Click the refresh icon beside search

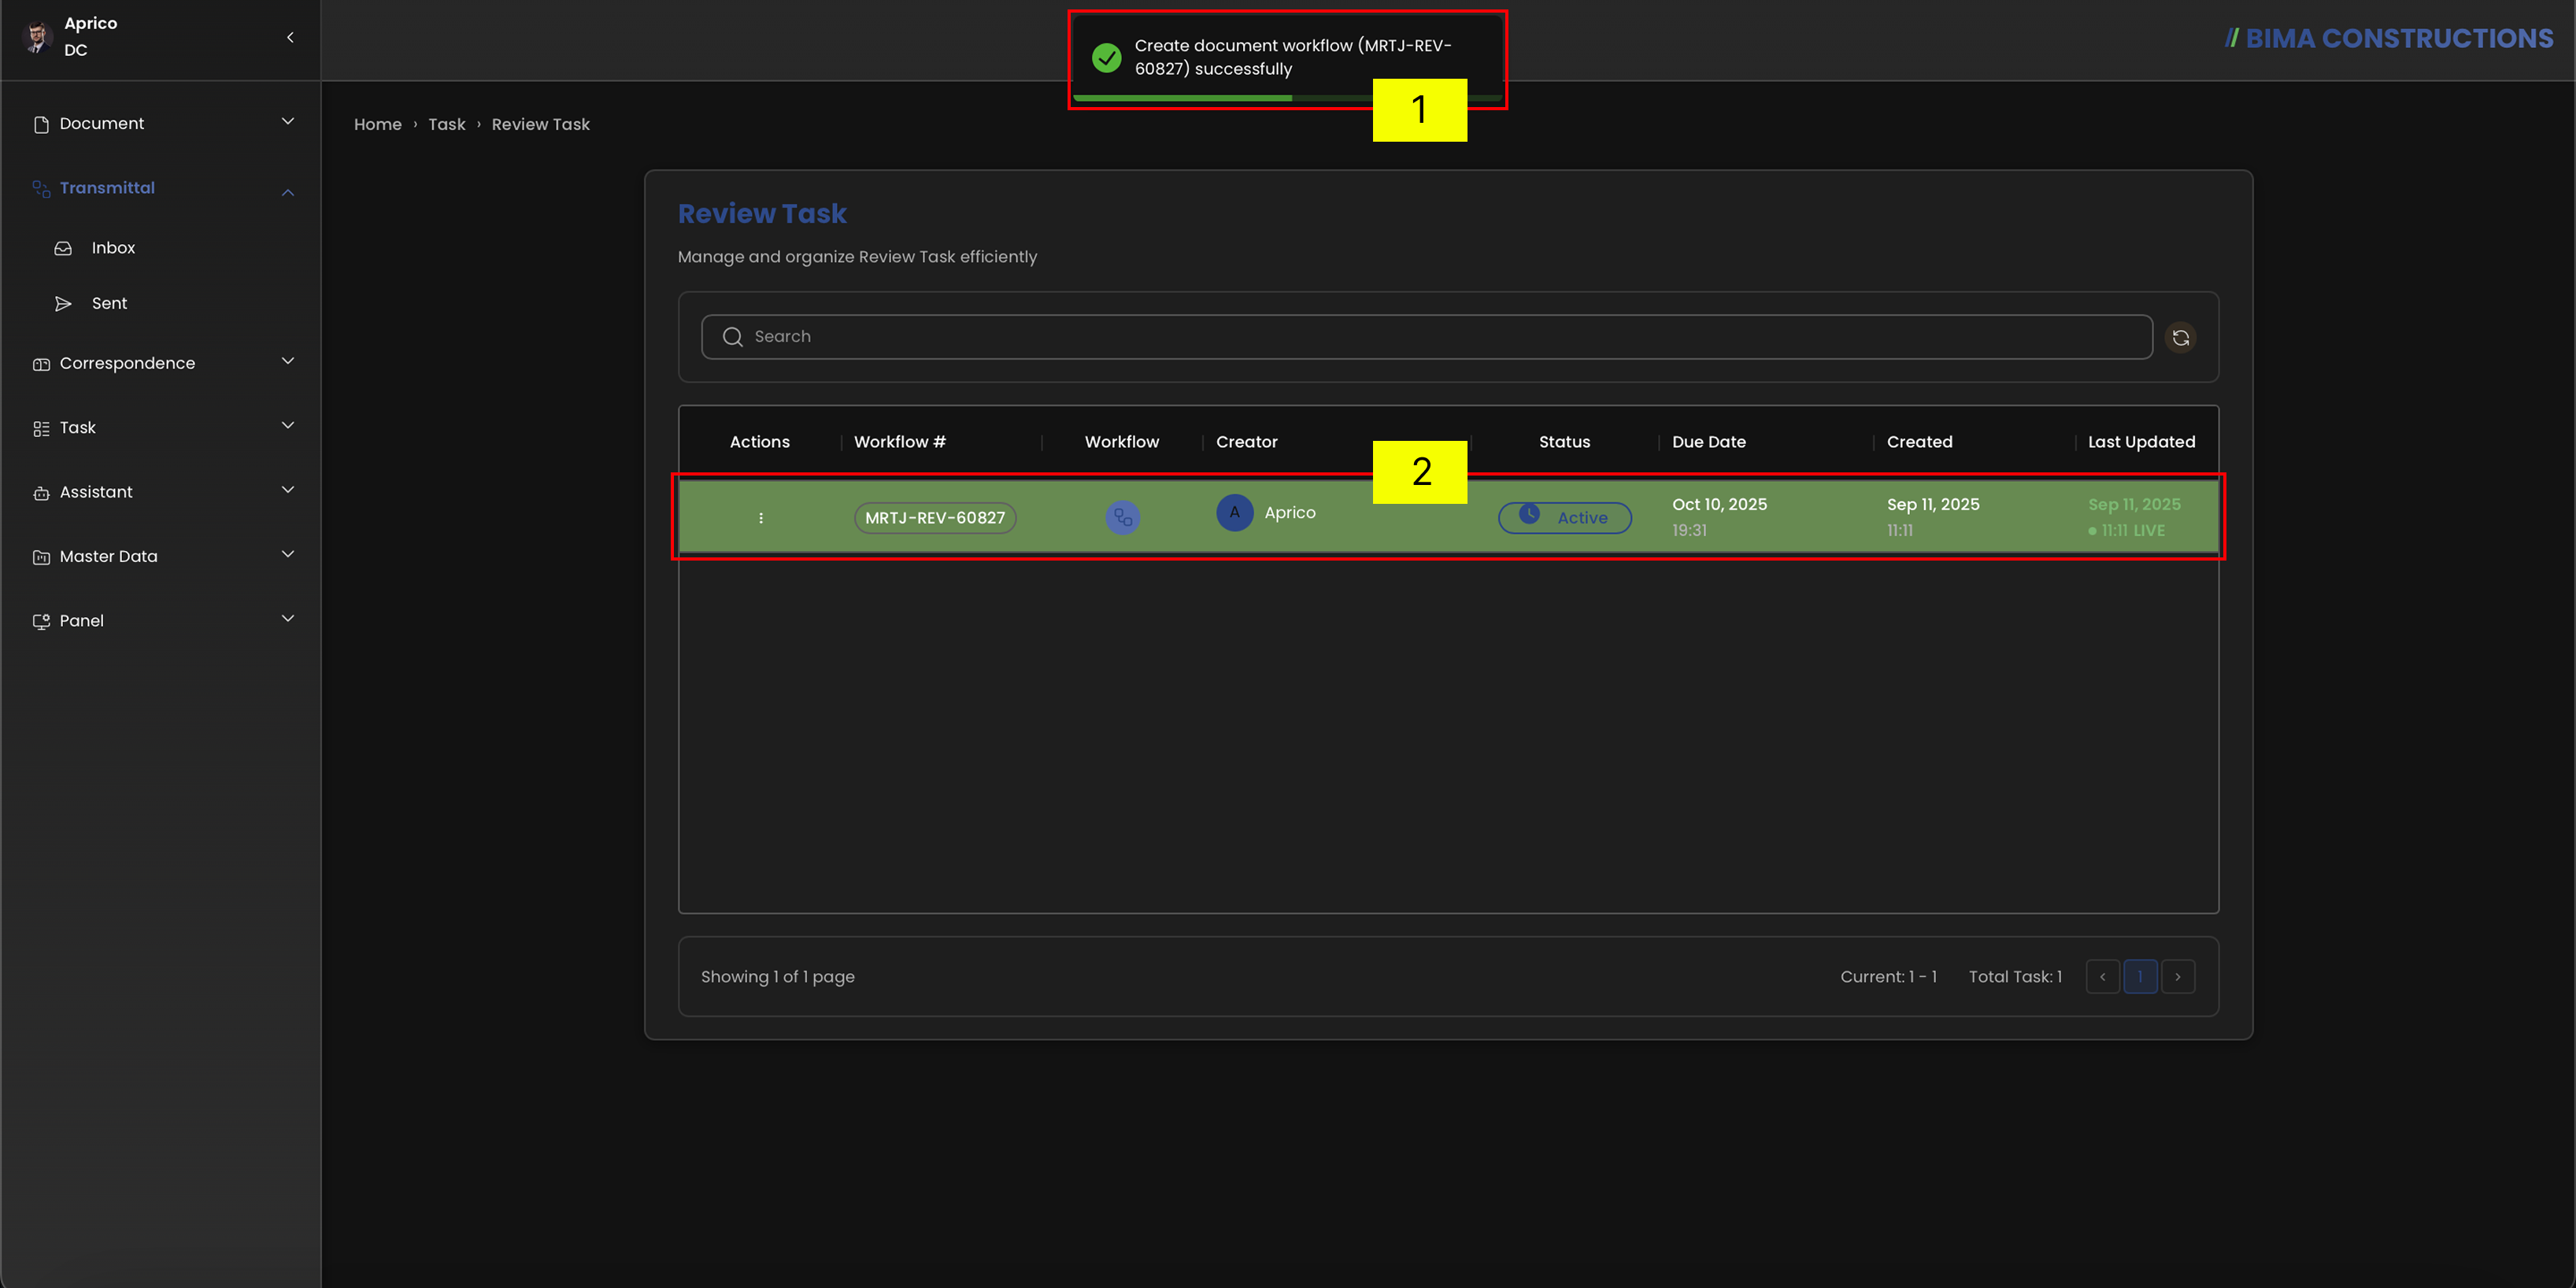coord(2180,338)
